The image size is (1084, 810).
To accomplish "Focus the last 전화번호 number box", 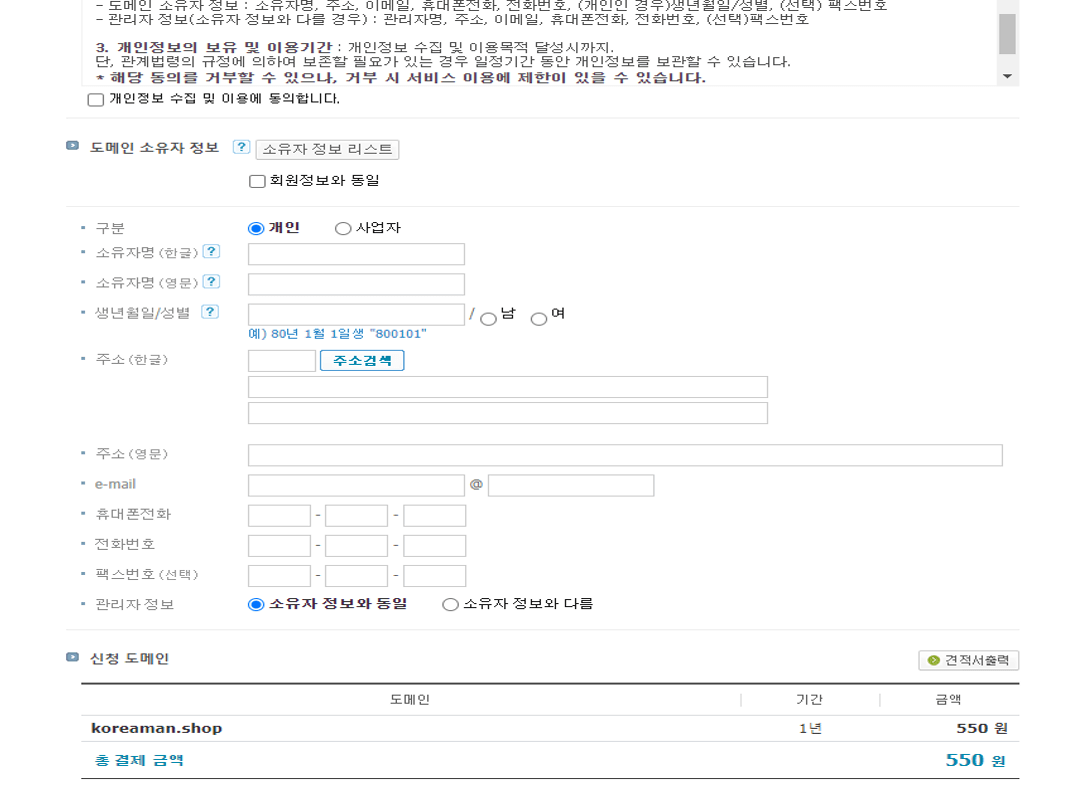I will click(435, 546).
